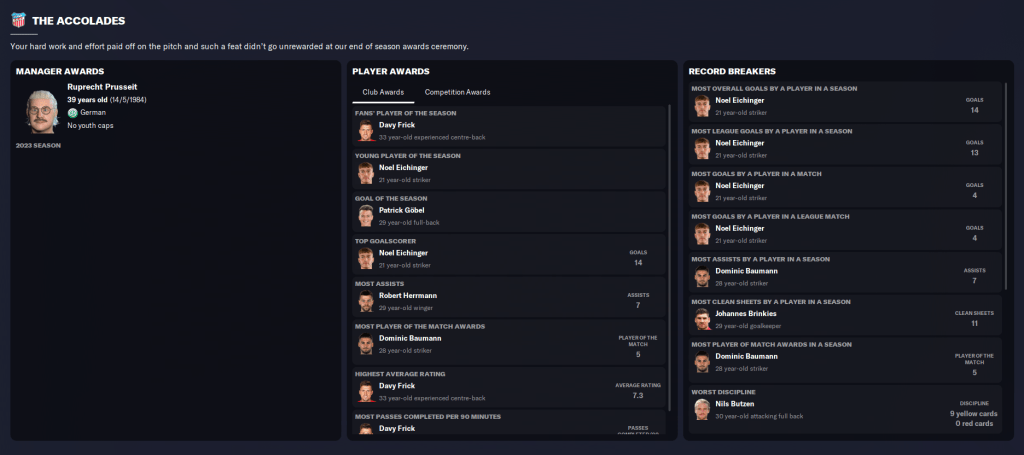
Task: Open Davy Frick under Fans' Player of the Season
Action: (x=397, y=125)
